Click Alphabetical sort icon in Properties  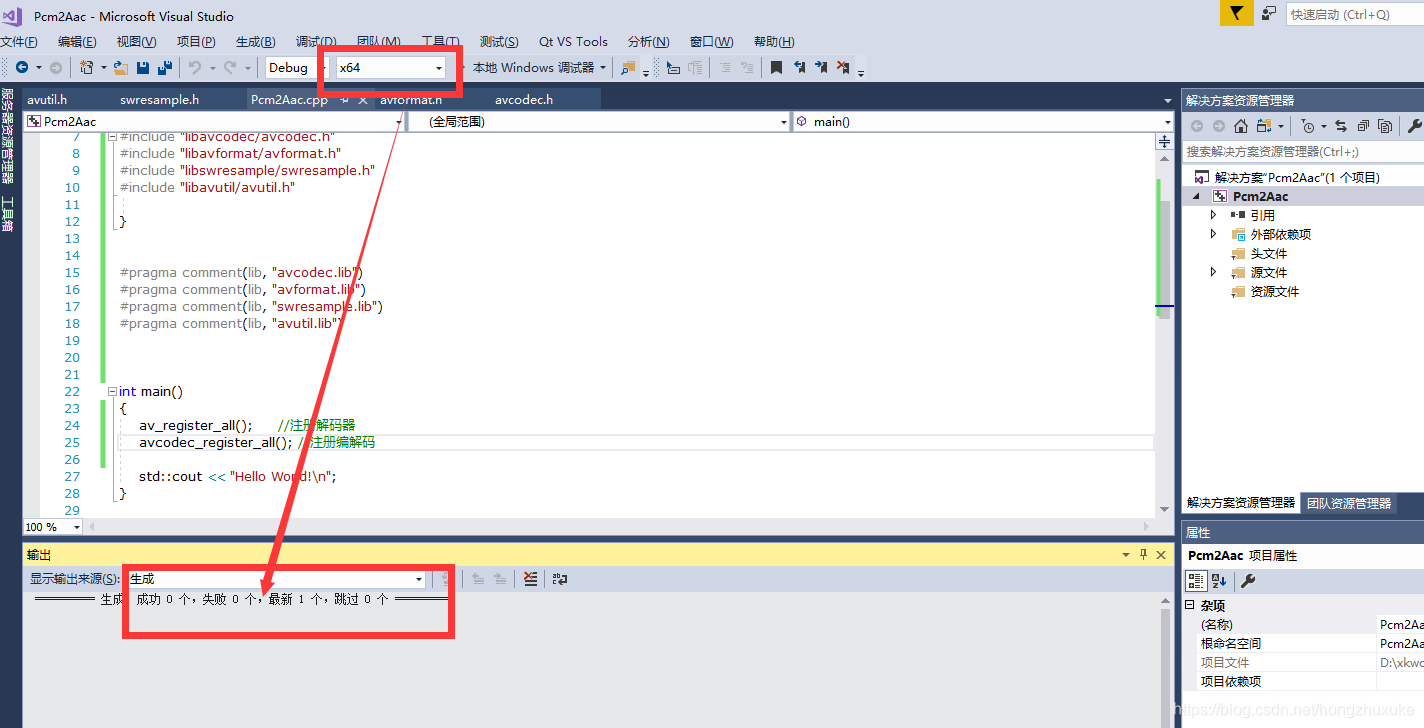click(x=1219, y=580)
